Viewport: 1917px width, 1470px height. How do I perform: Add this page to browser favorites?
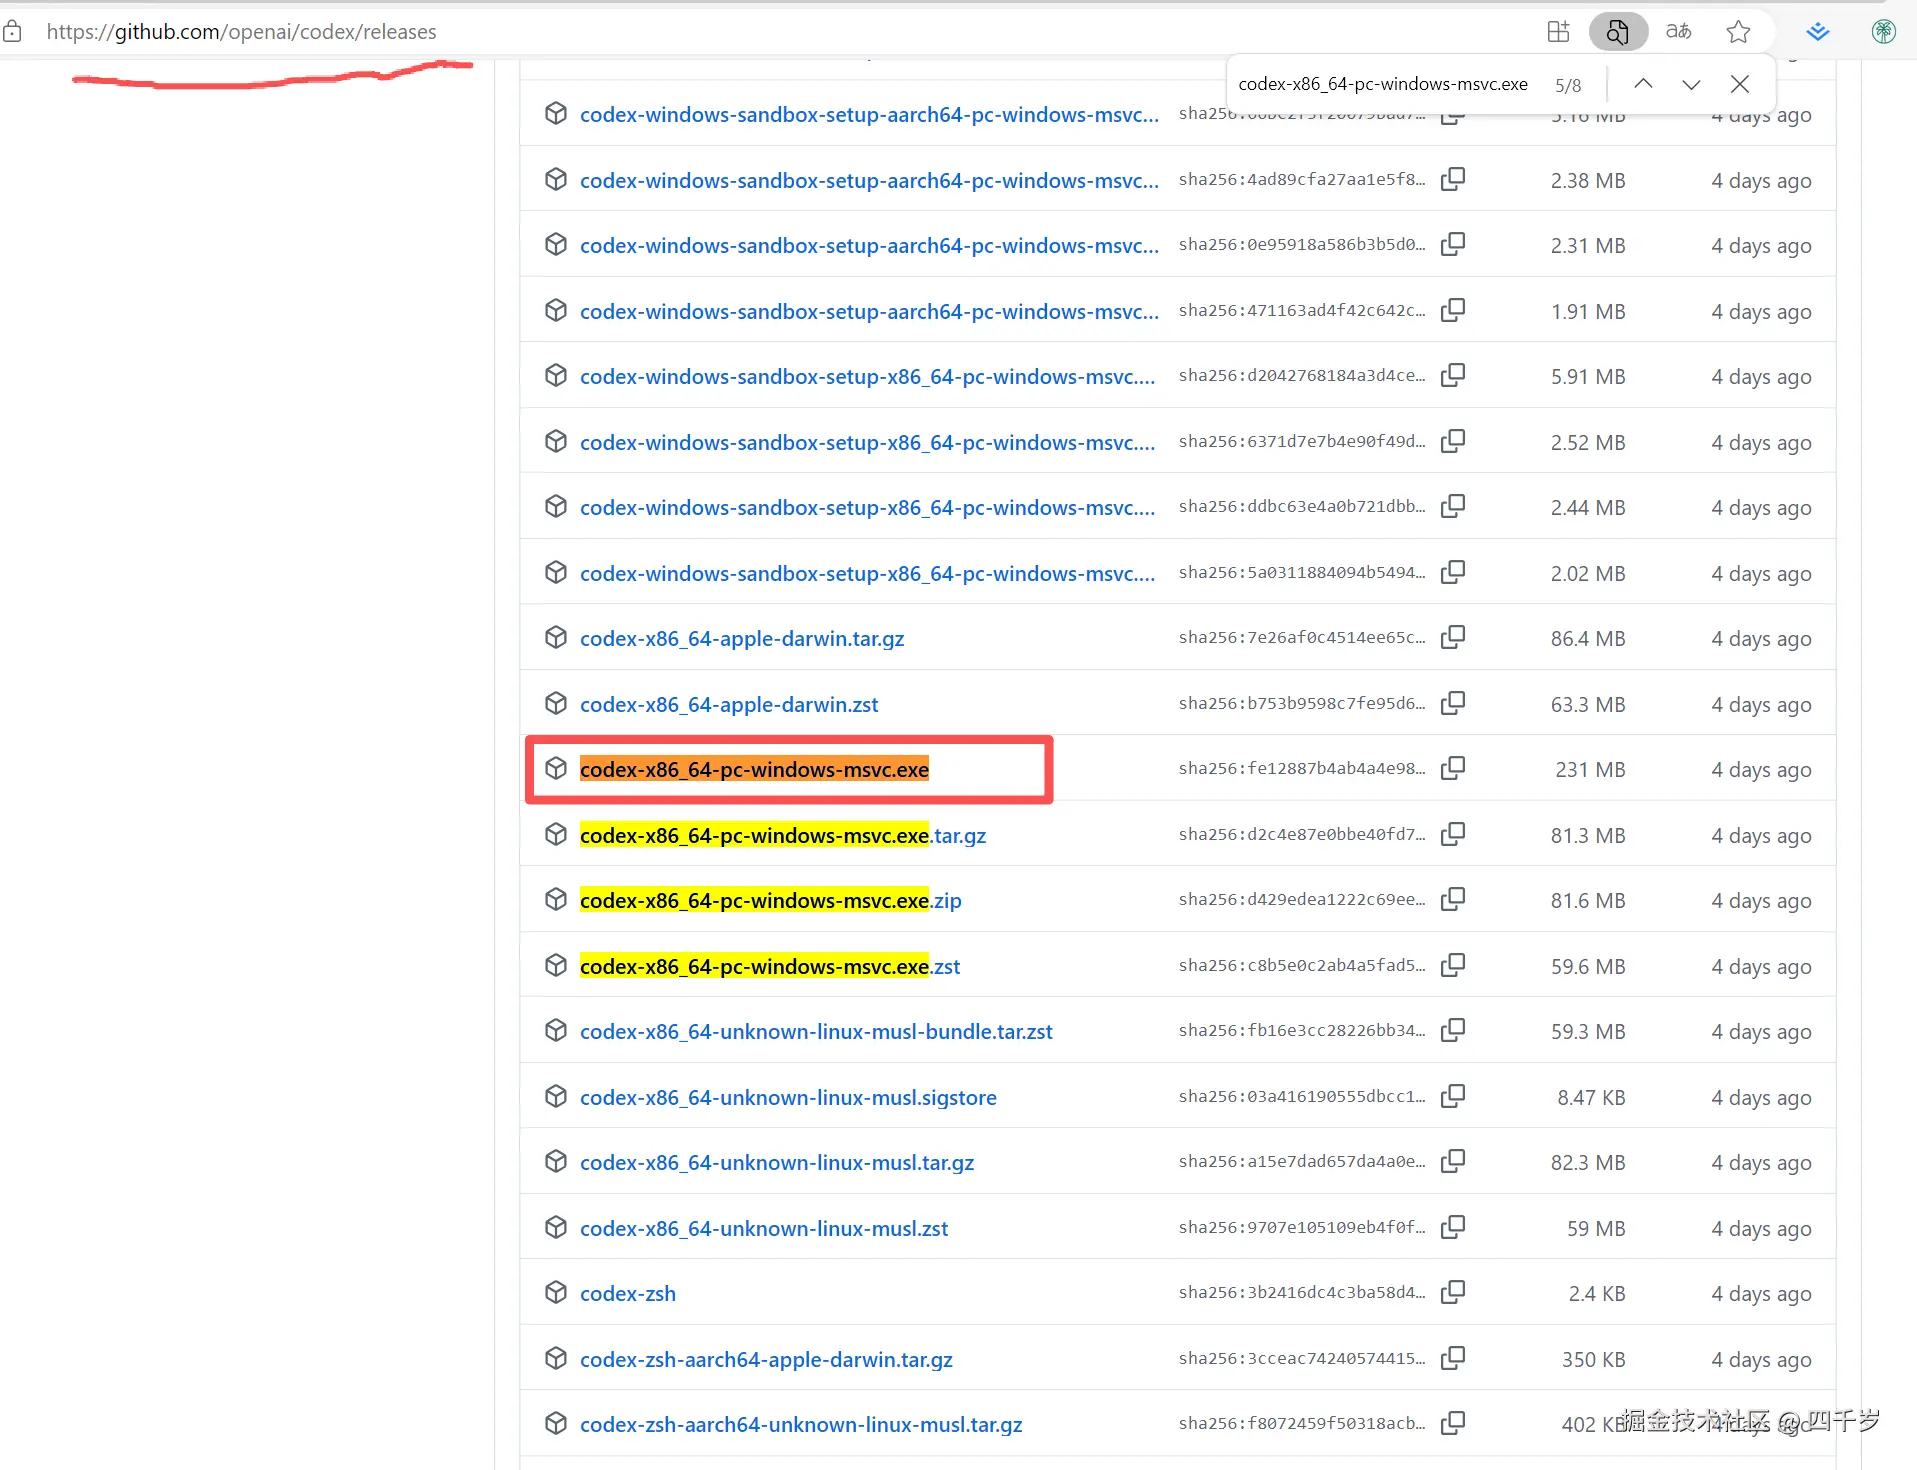tap(1738, 32)
